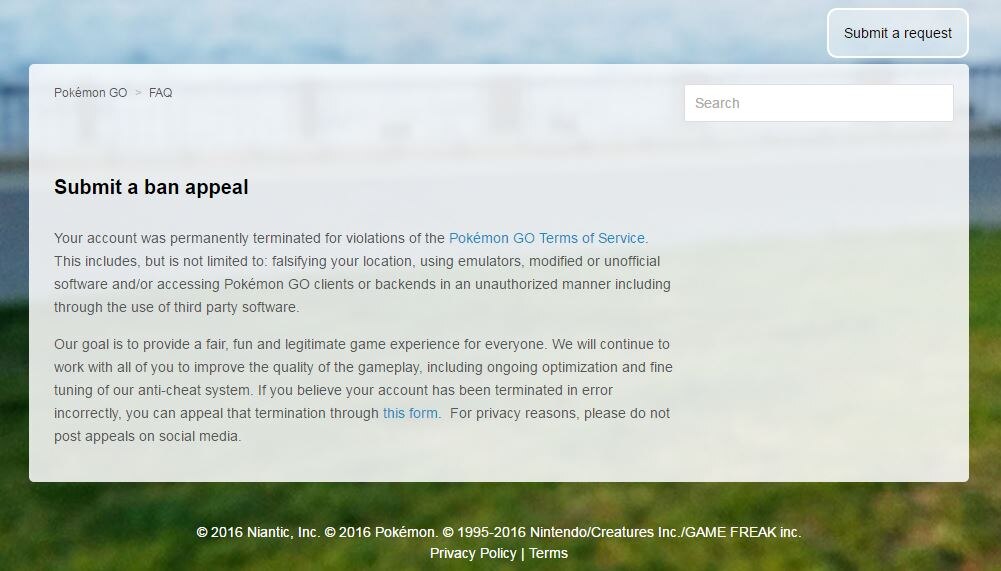Open the Privacy Policy footer link

click(473, 553)
